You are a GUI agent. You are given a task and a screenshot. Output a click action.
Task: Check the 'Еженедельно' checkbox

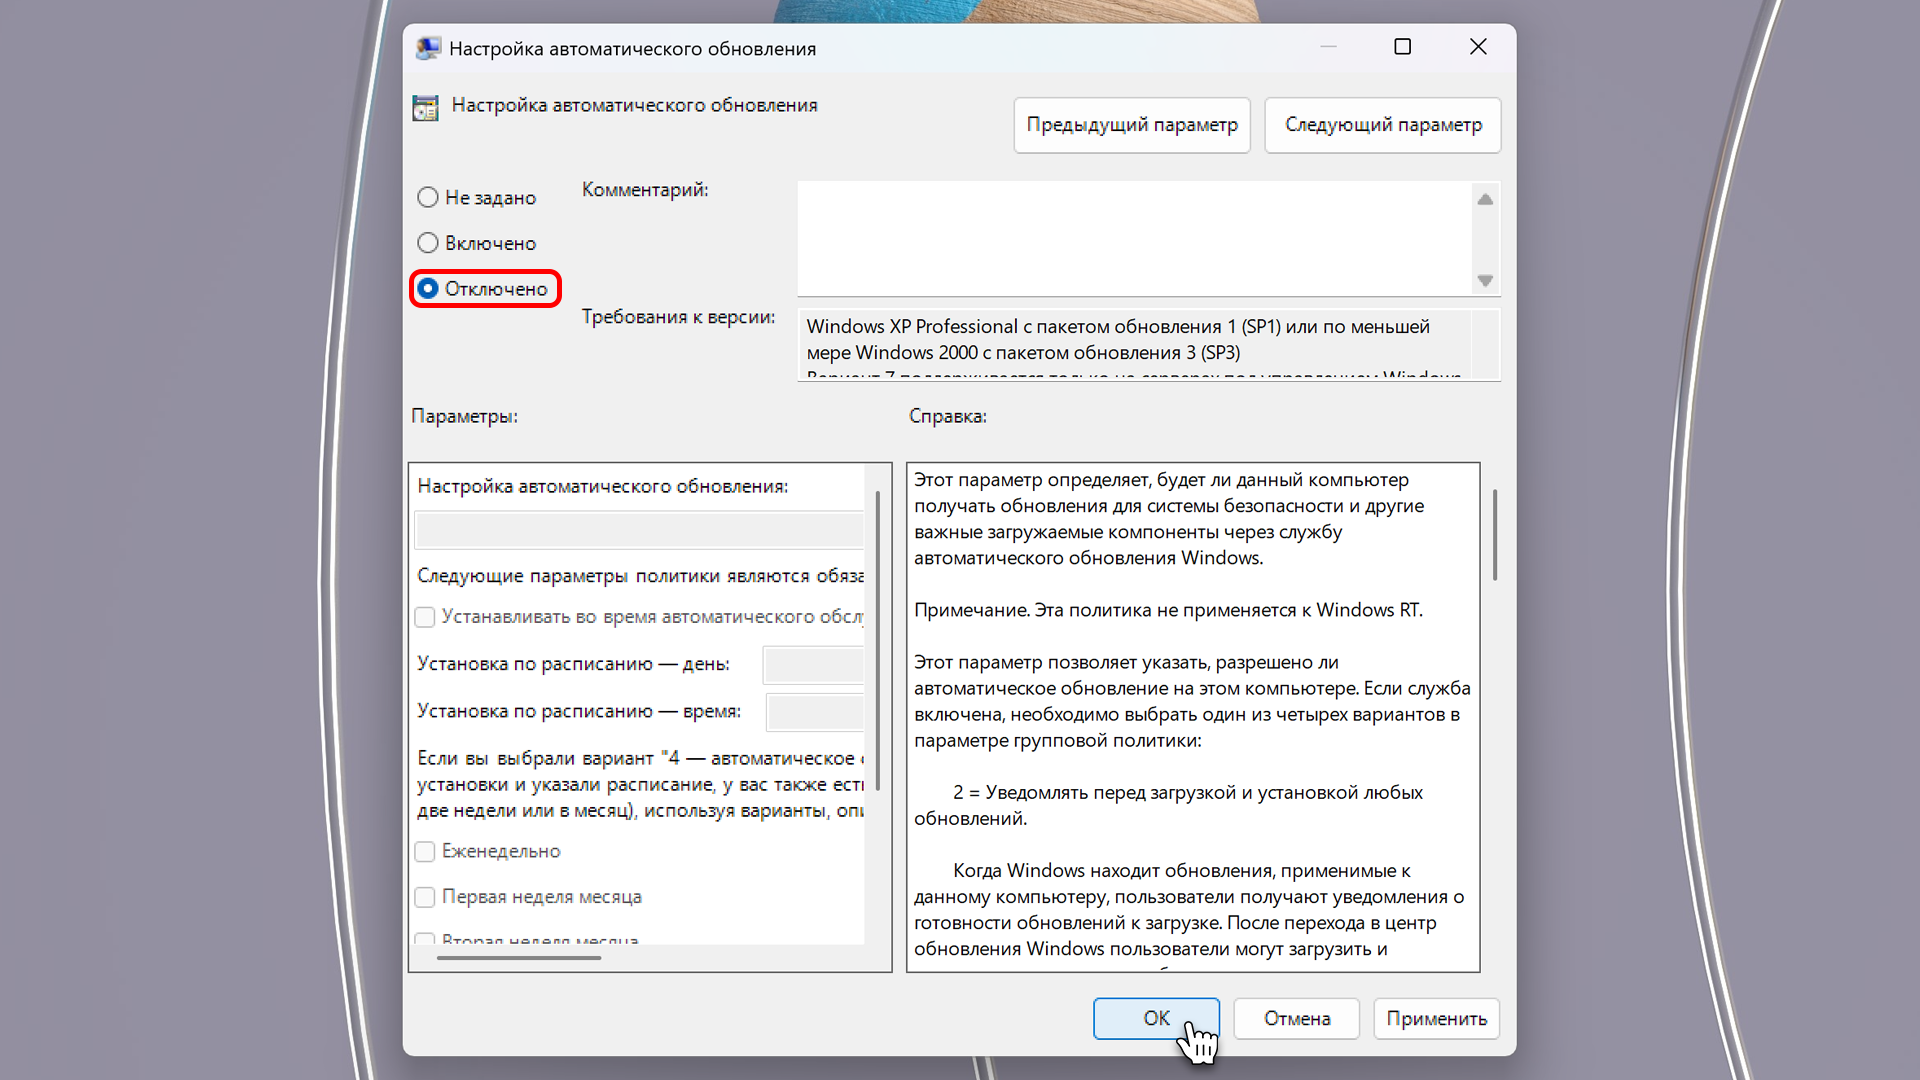(x=425, y=851)
